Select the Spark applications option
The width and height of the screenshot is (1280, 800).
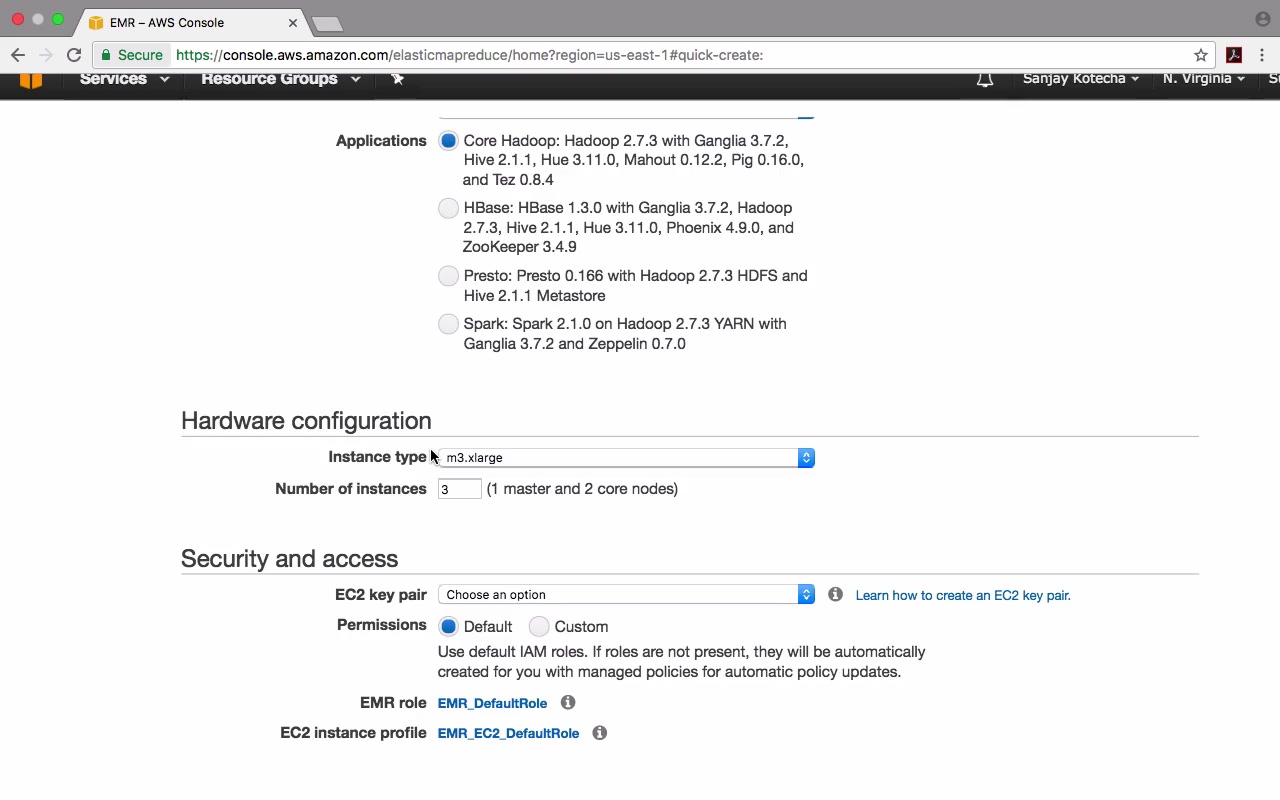448,324
